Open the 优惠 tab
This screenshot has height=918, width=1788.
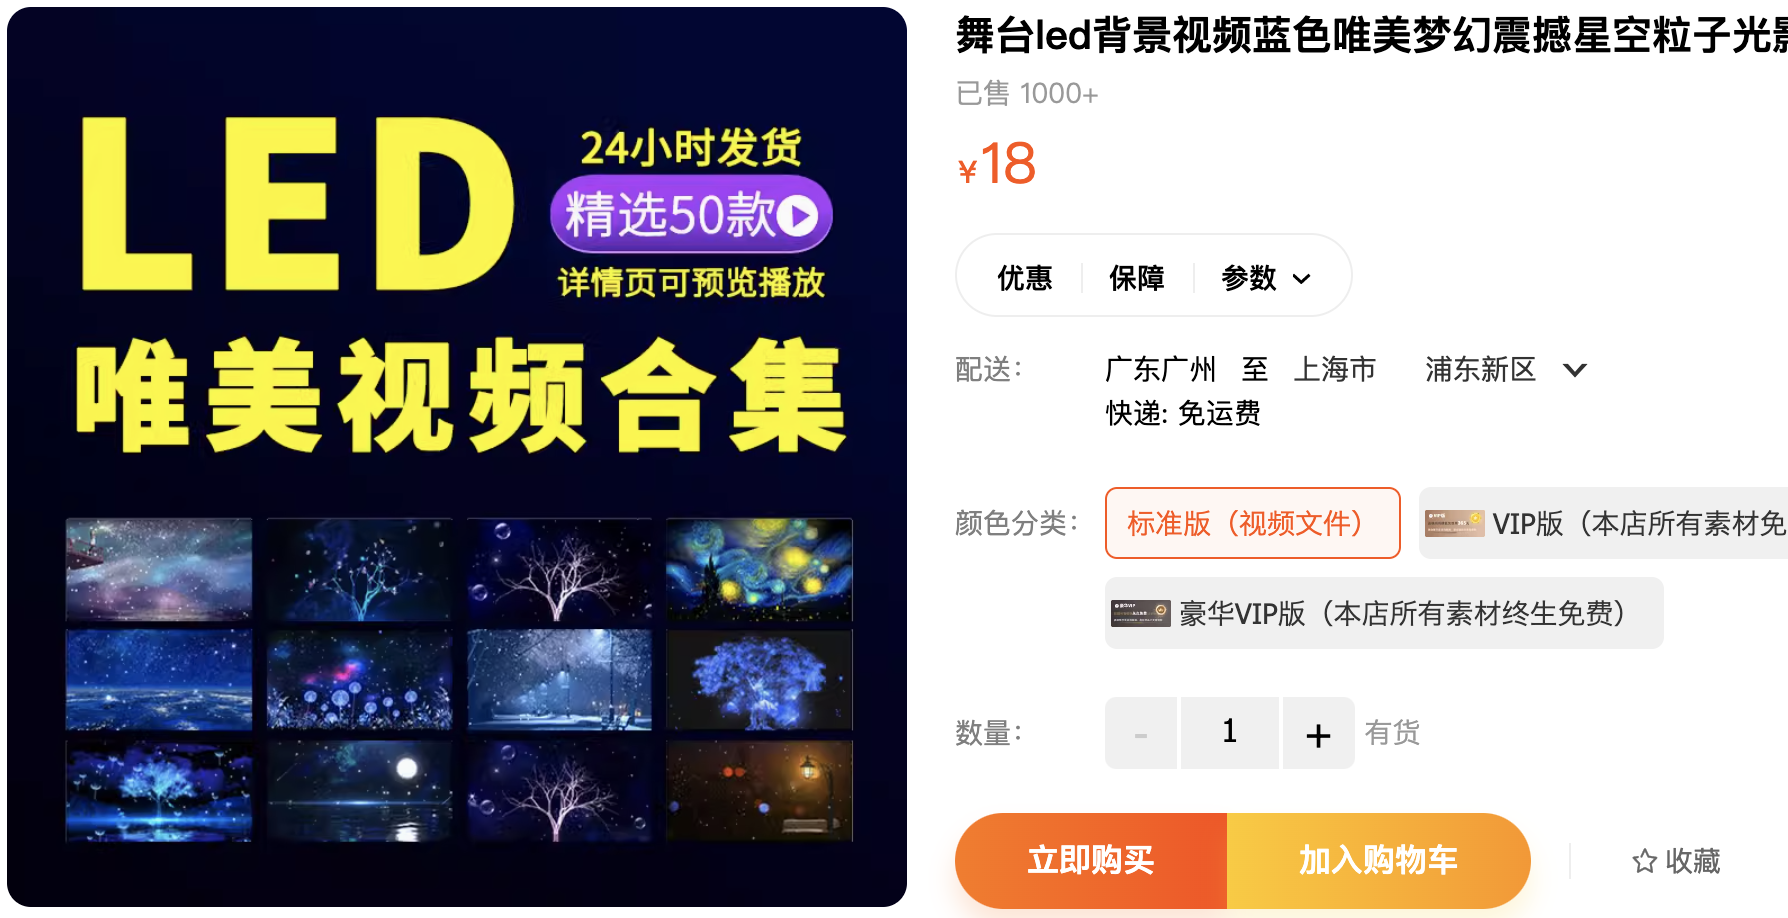(x=1025, y=277)
